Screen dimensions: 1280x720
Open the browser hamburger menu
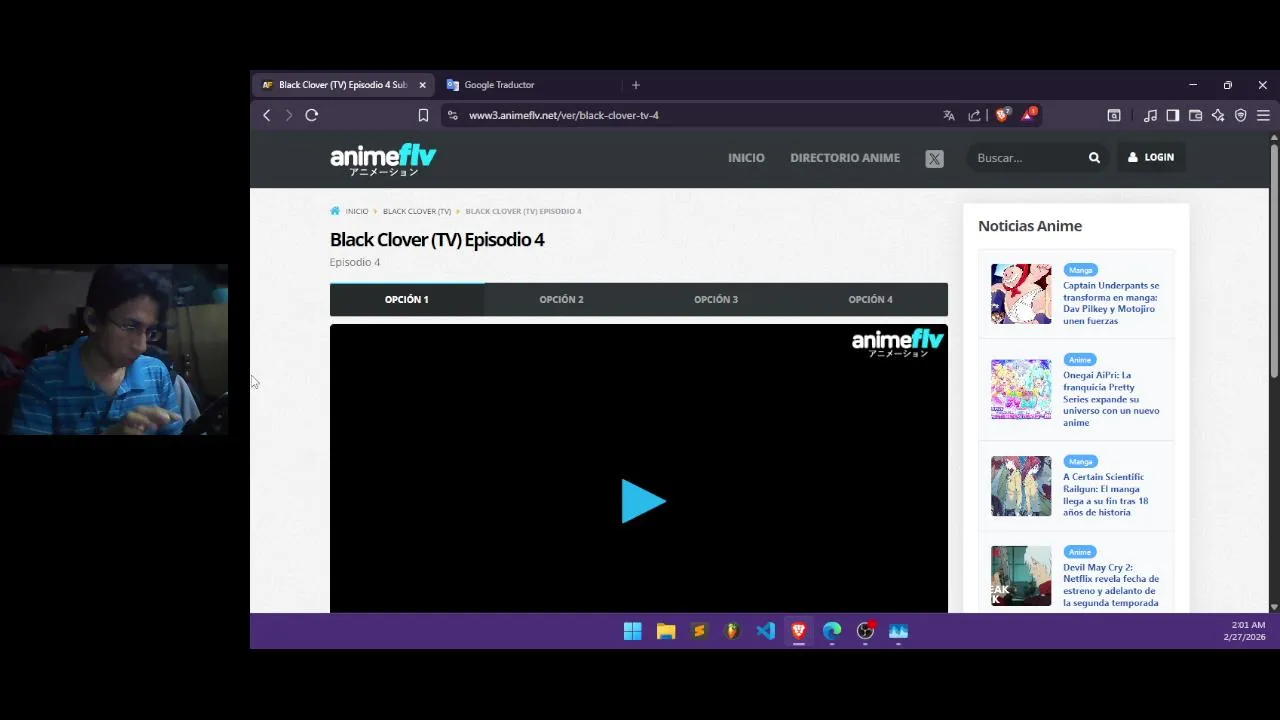pyautogui.click(x=1263, y=115)
